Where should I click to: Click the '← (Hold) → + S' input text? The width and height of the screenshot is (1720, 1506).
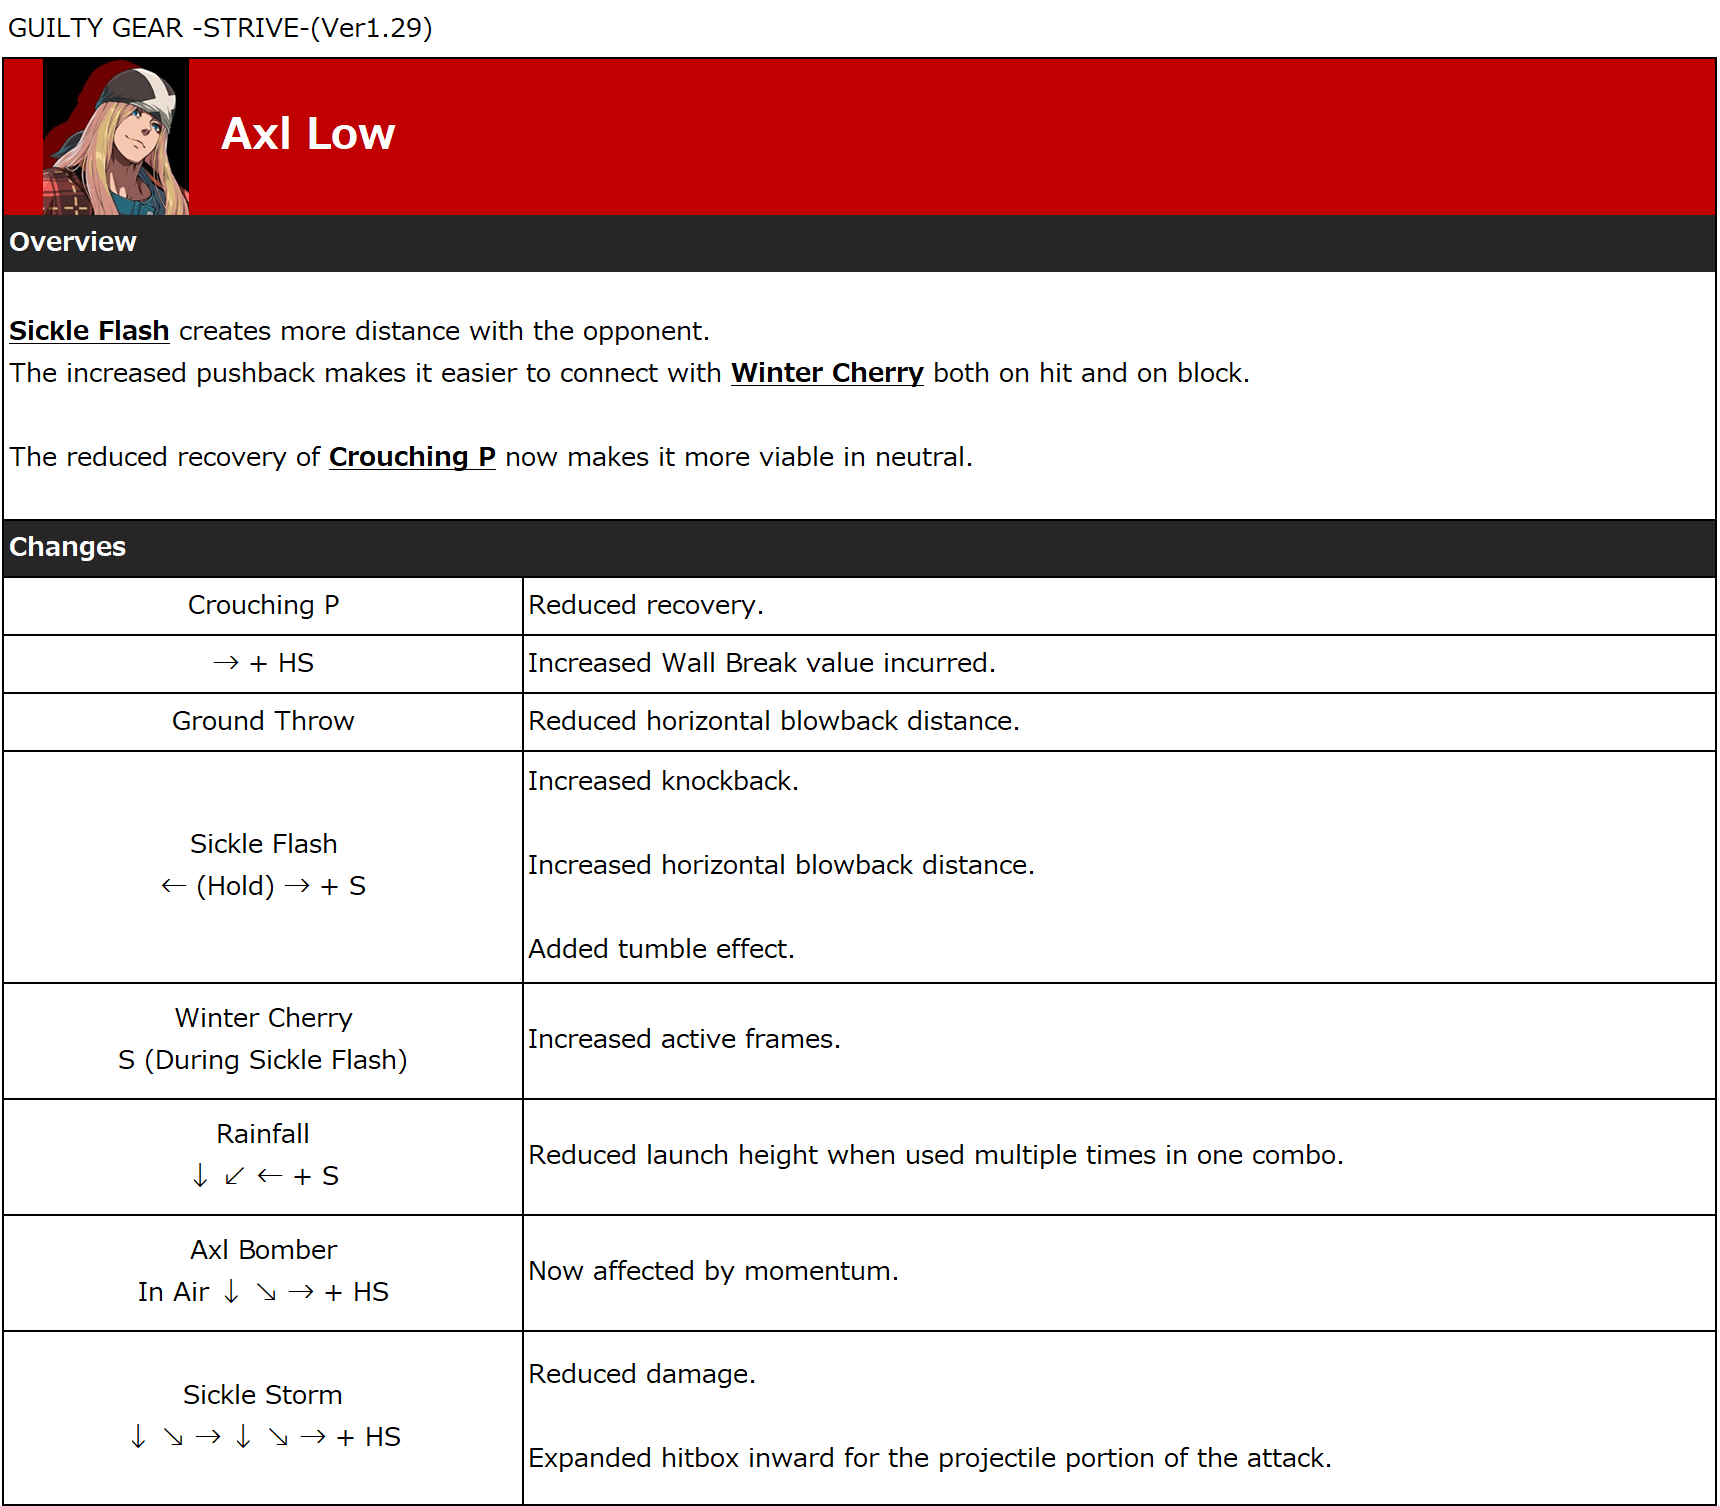[x=263, y=886]
